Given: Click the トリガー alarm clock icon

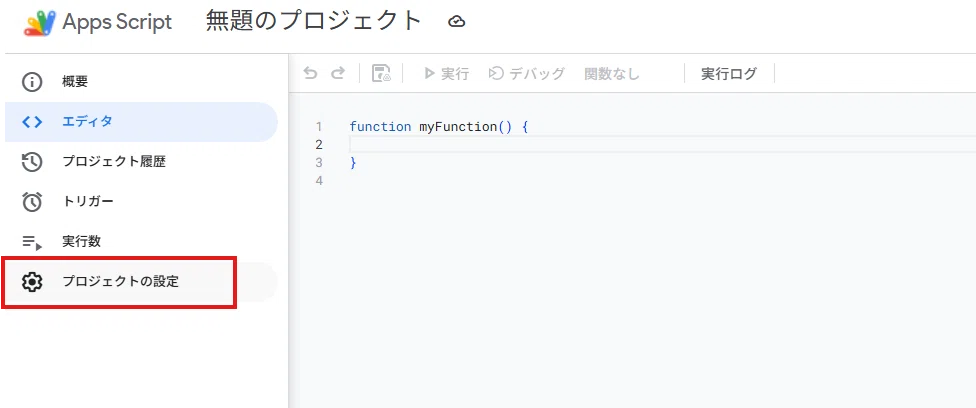Looking at the screenshot, I should pos(32,202).
